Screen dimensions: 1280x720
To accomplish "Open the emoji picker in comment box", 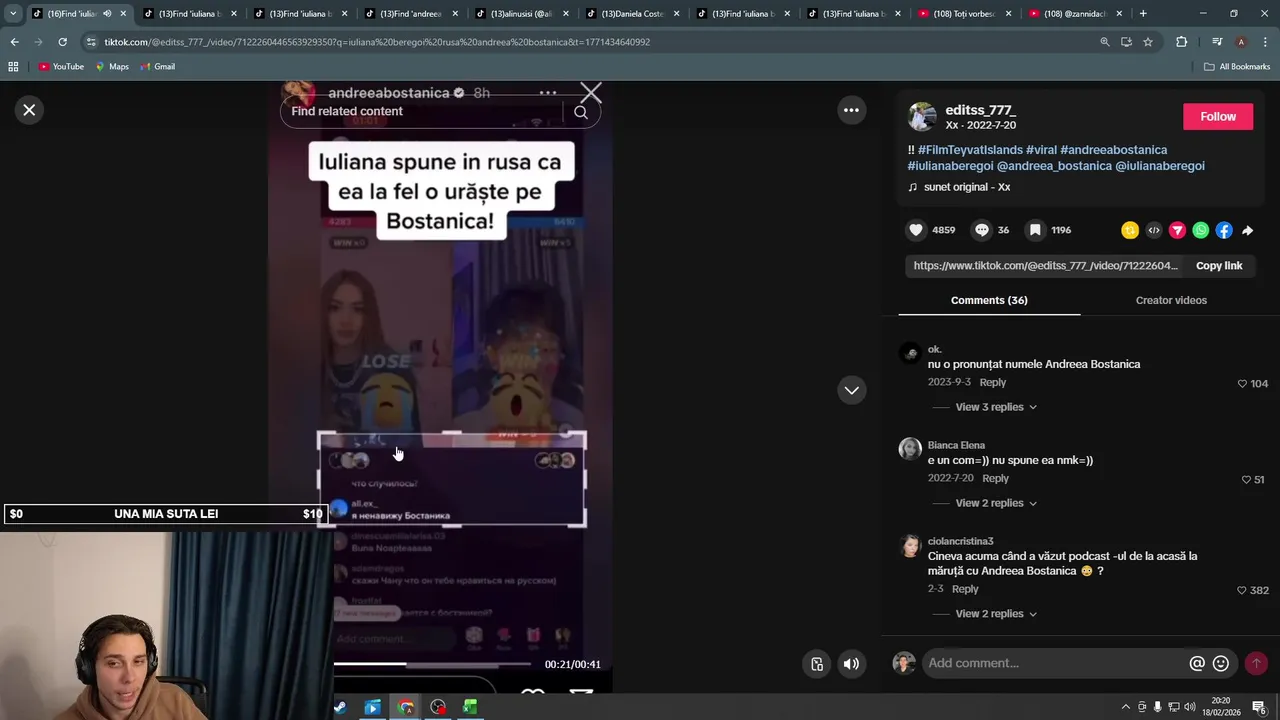I will click(x=1221, y=663).
